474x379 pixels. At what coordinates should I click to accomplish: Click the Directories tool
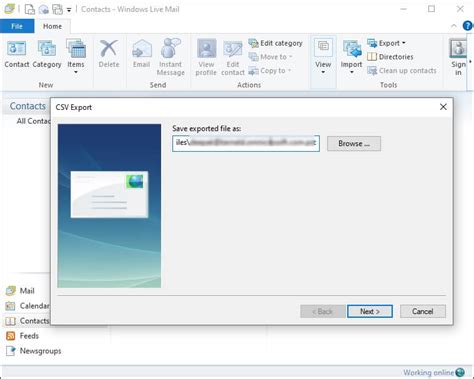click(390, 57)
